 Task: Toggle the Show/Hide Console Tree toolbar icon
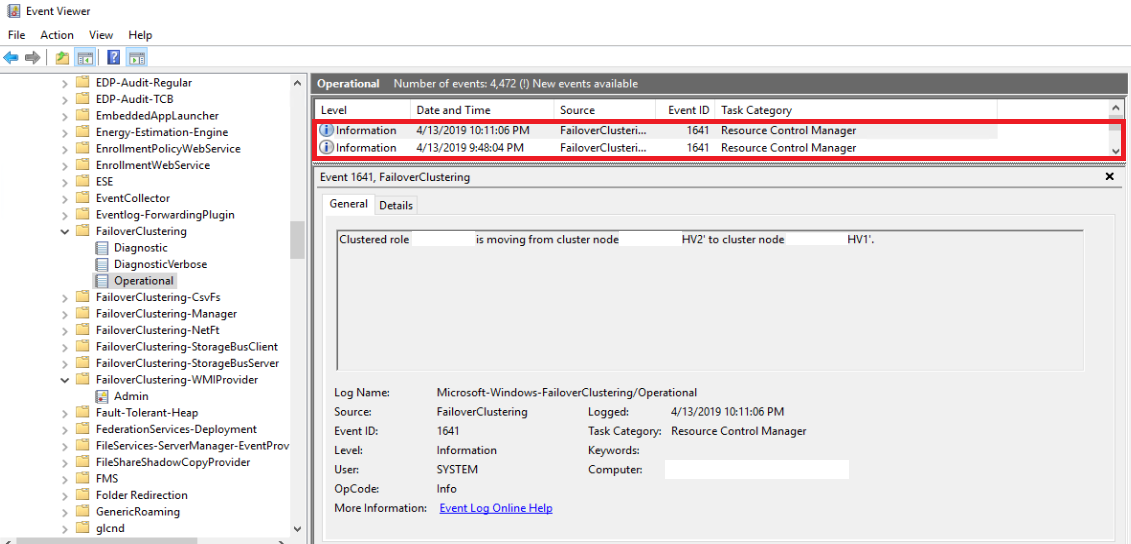(85, 58)
